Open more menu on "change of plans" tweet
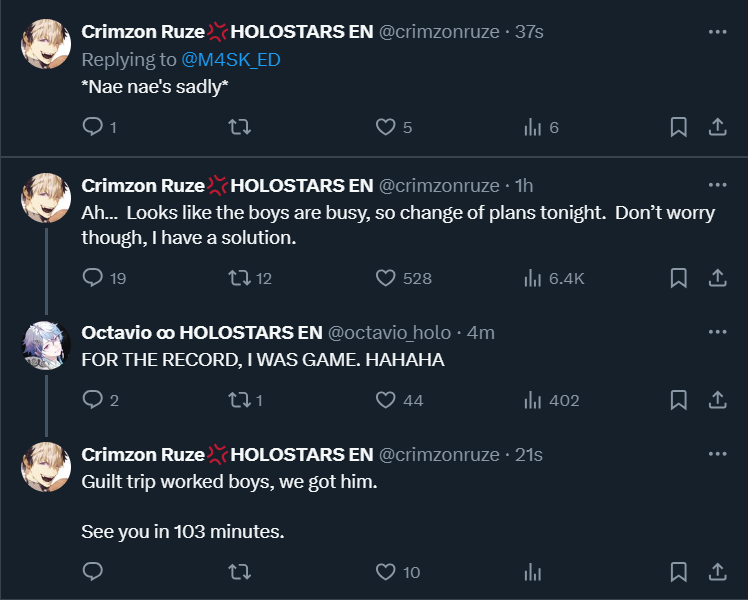The width and height of the screenshot is (748, 600). 717,185
